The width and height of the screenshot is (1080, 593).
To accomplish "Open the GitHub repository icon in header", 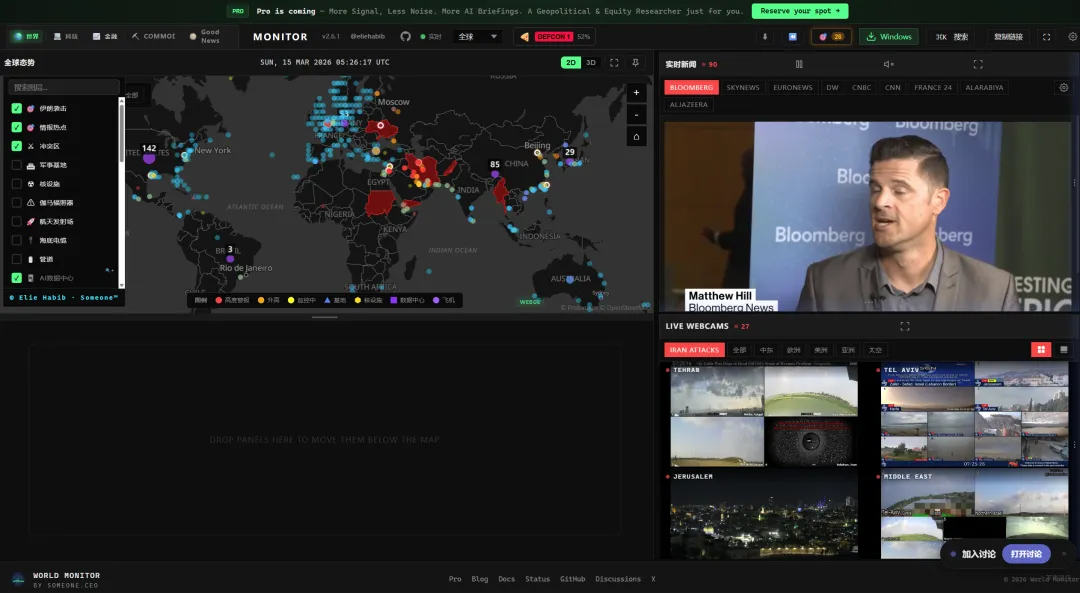I will 406,37.
